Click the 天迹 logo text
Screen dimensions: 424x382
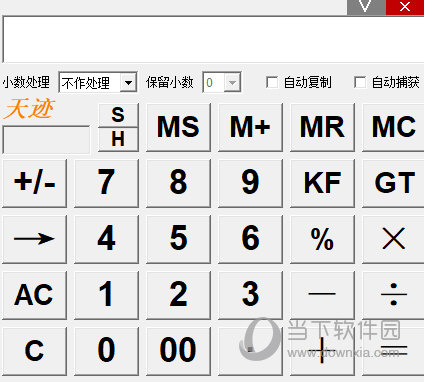click(x=29, y=109)
